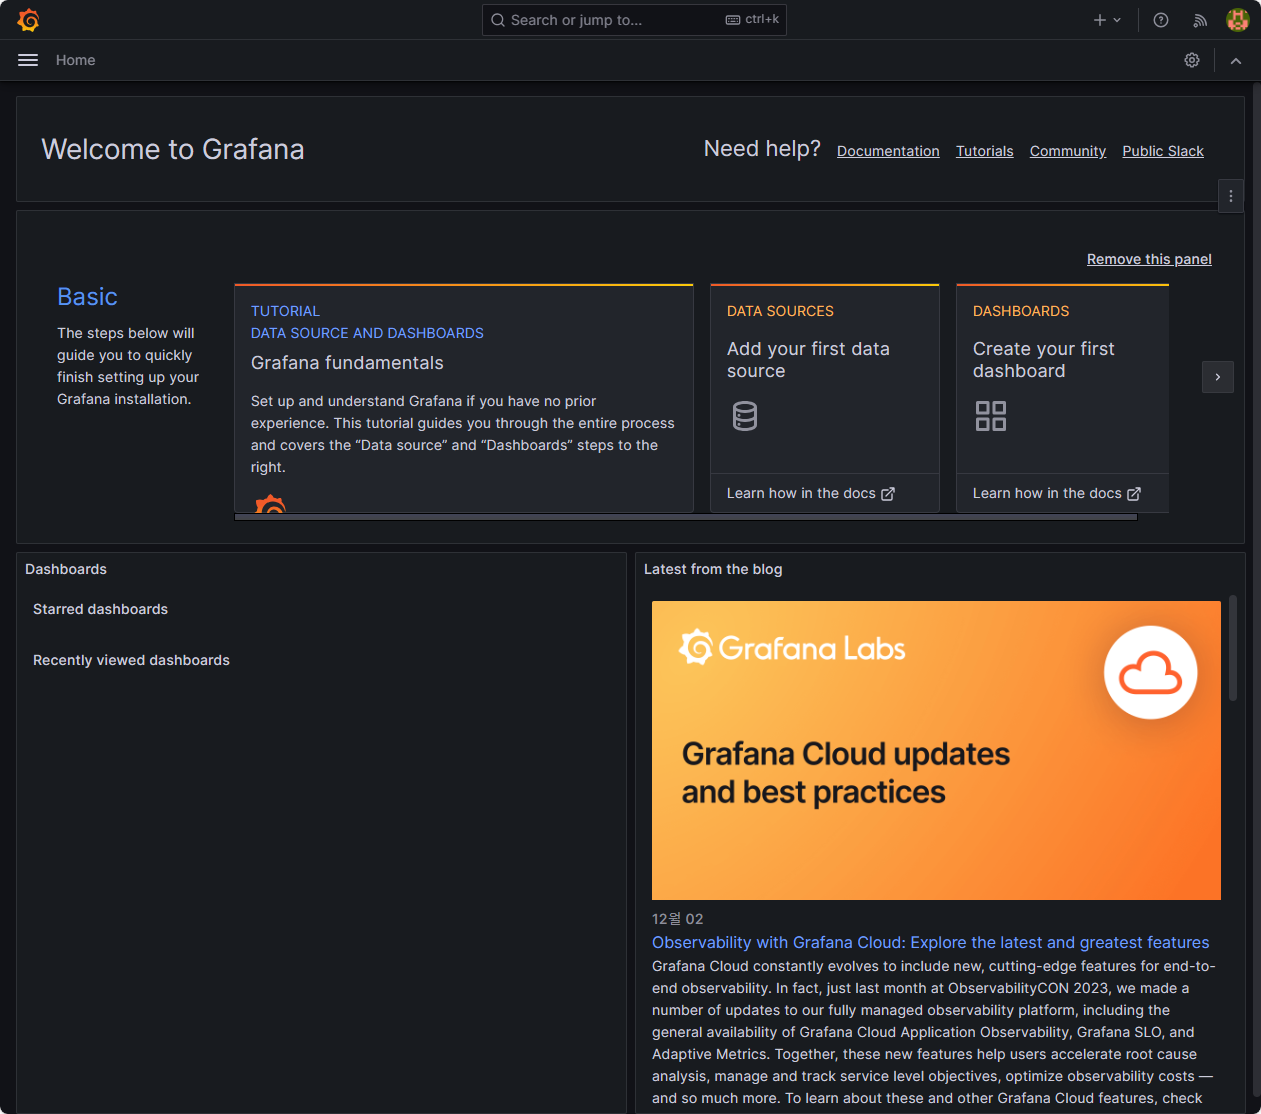This screenshot has width=1261, height=1114.
Task: Open Observability with Grafana Cloud blog post
Action: coord(931,942)
